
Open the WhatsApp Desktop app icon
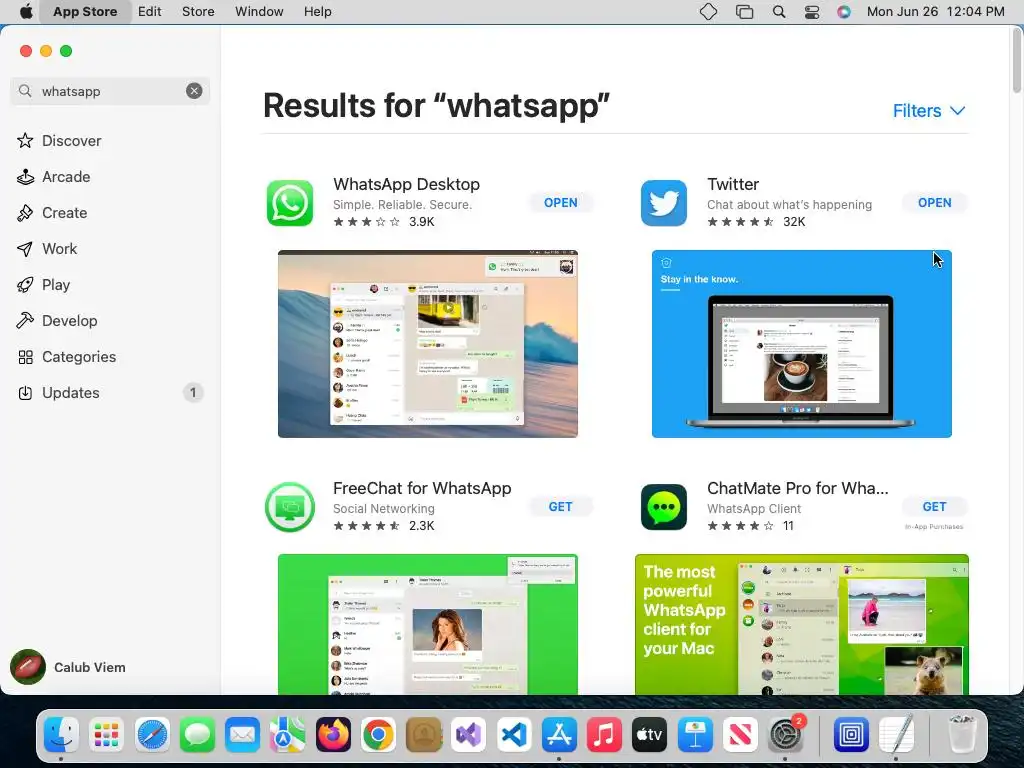click(290, 203)
